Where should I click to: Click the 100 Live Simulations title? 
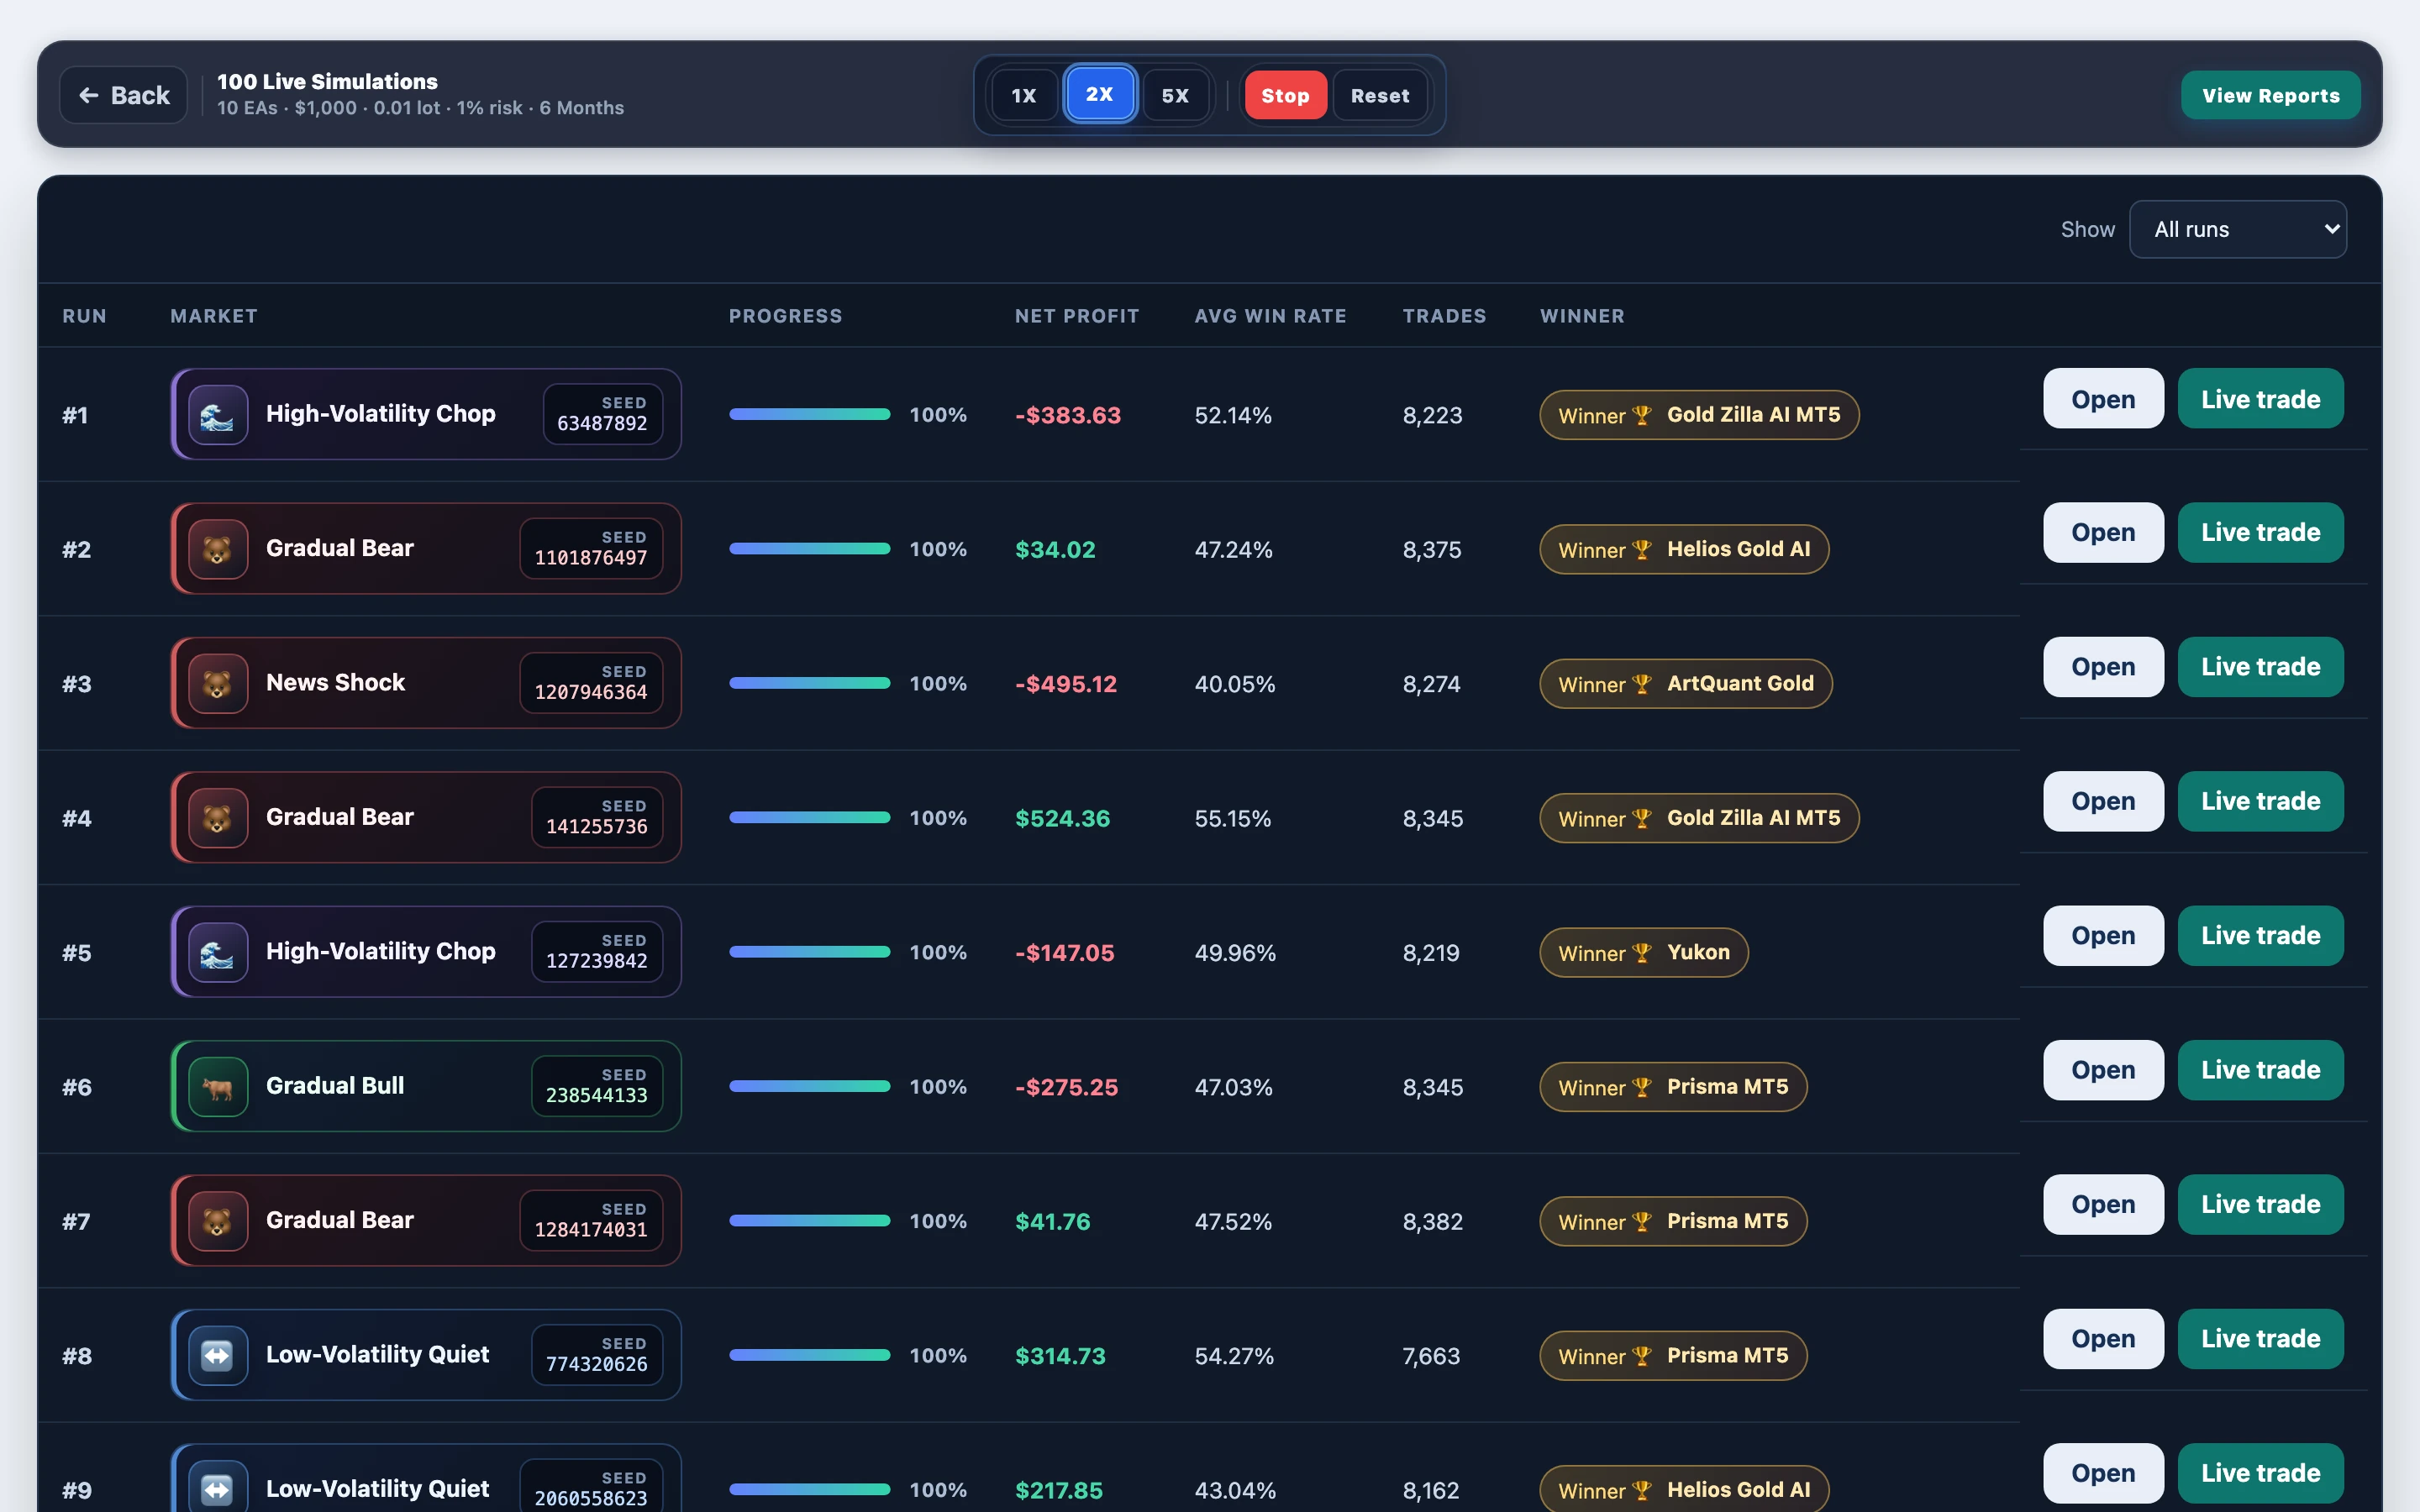click(x=327, y=82)
